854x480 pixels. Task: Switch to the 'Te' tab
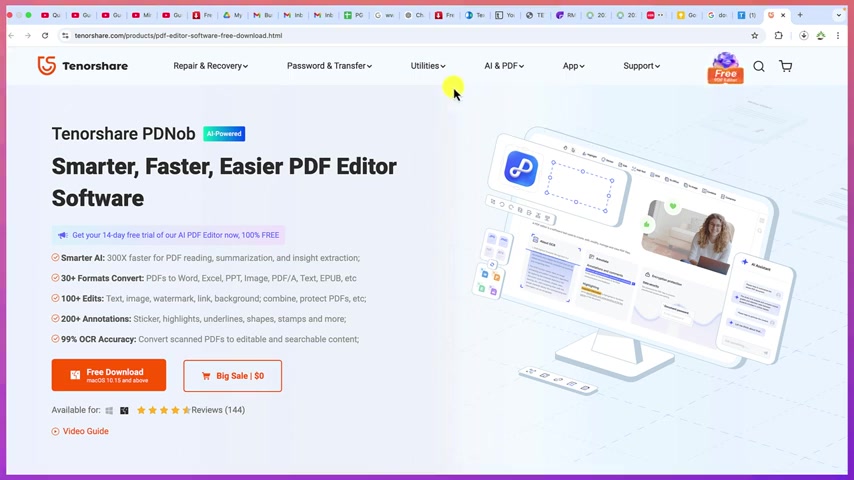coord(474,15)
